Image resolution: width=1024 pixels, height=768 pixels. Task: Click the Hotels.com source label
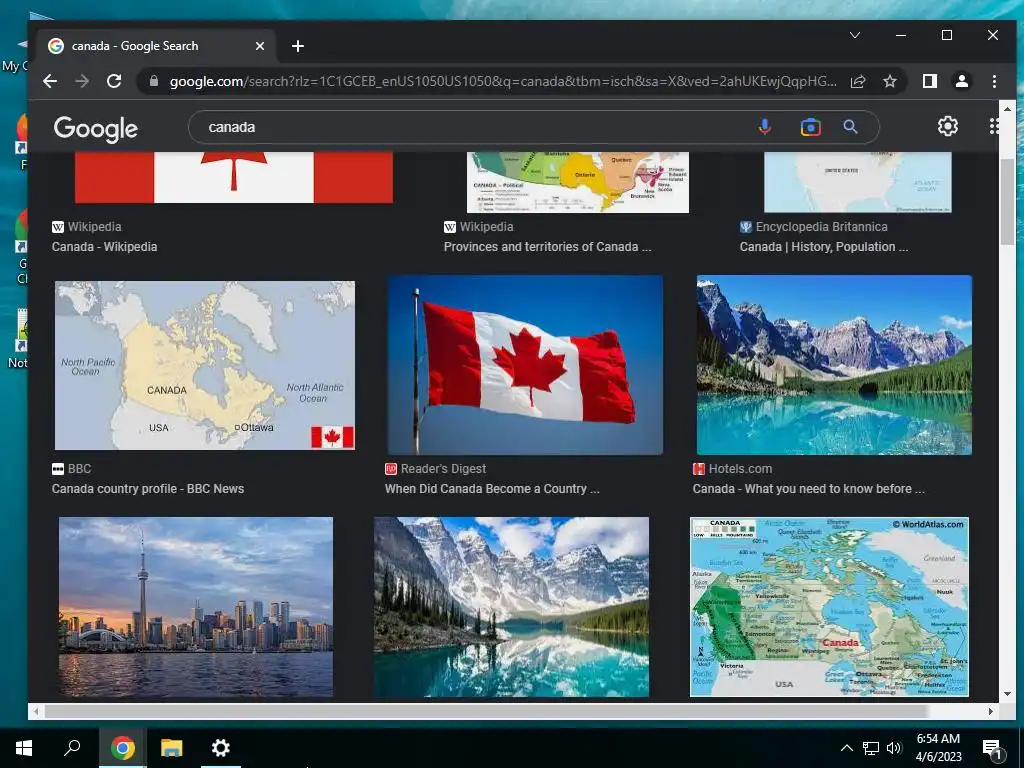tap(740, 468)
